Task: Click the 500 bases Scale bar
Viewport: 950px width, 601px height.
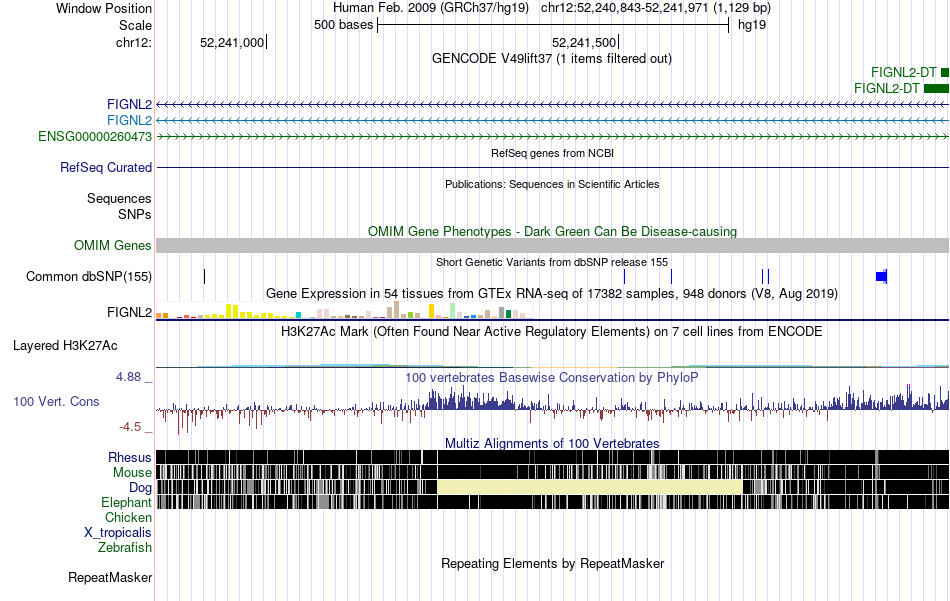Action: tap(553, 25)
